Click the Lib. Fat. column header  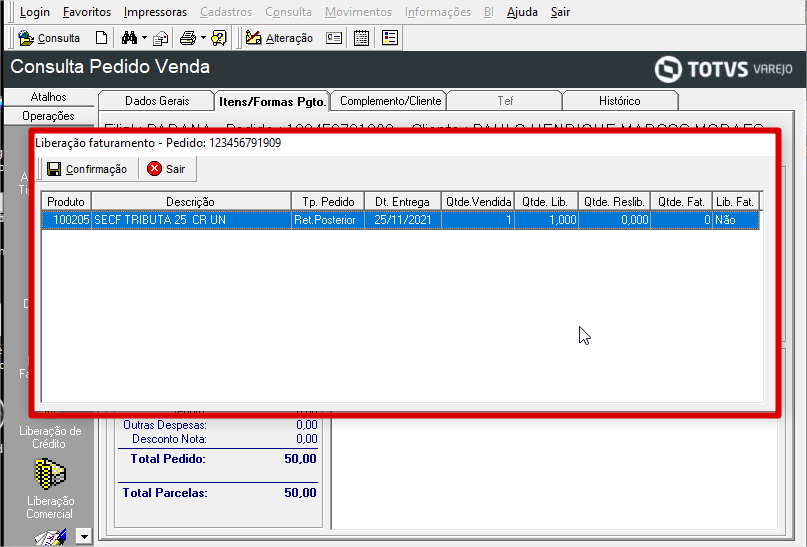click(735, 202)
